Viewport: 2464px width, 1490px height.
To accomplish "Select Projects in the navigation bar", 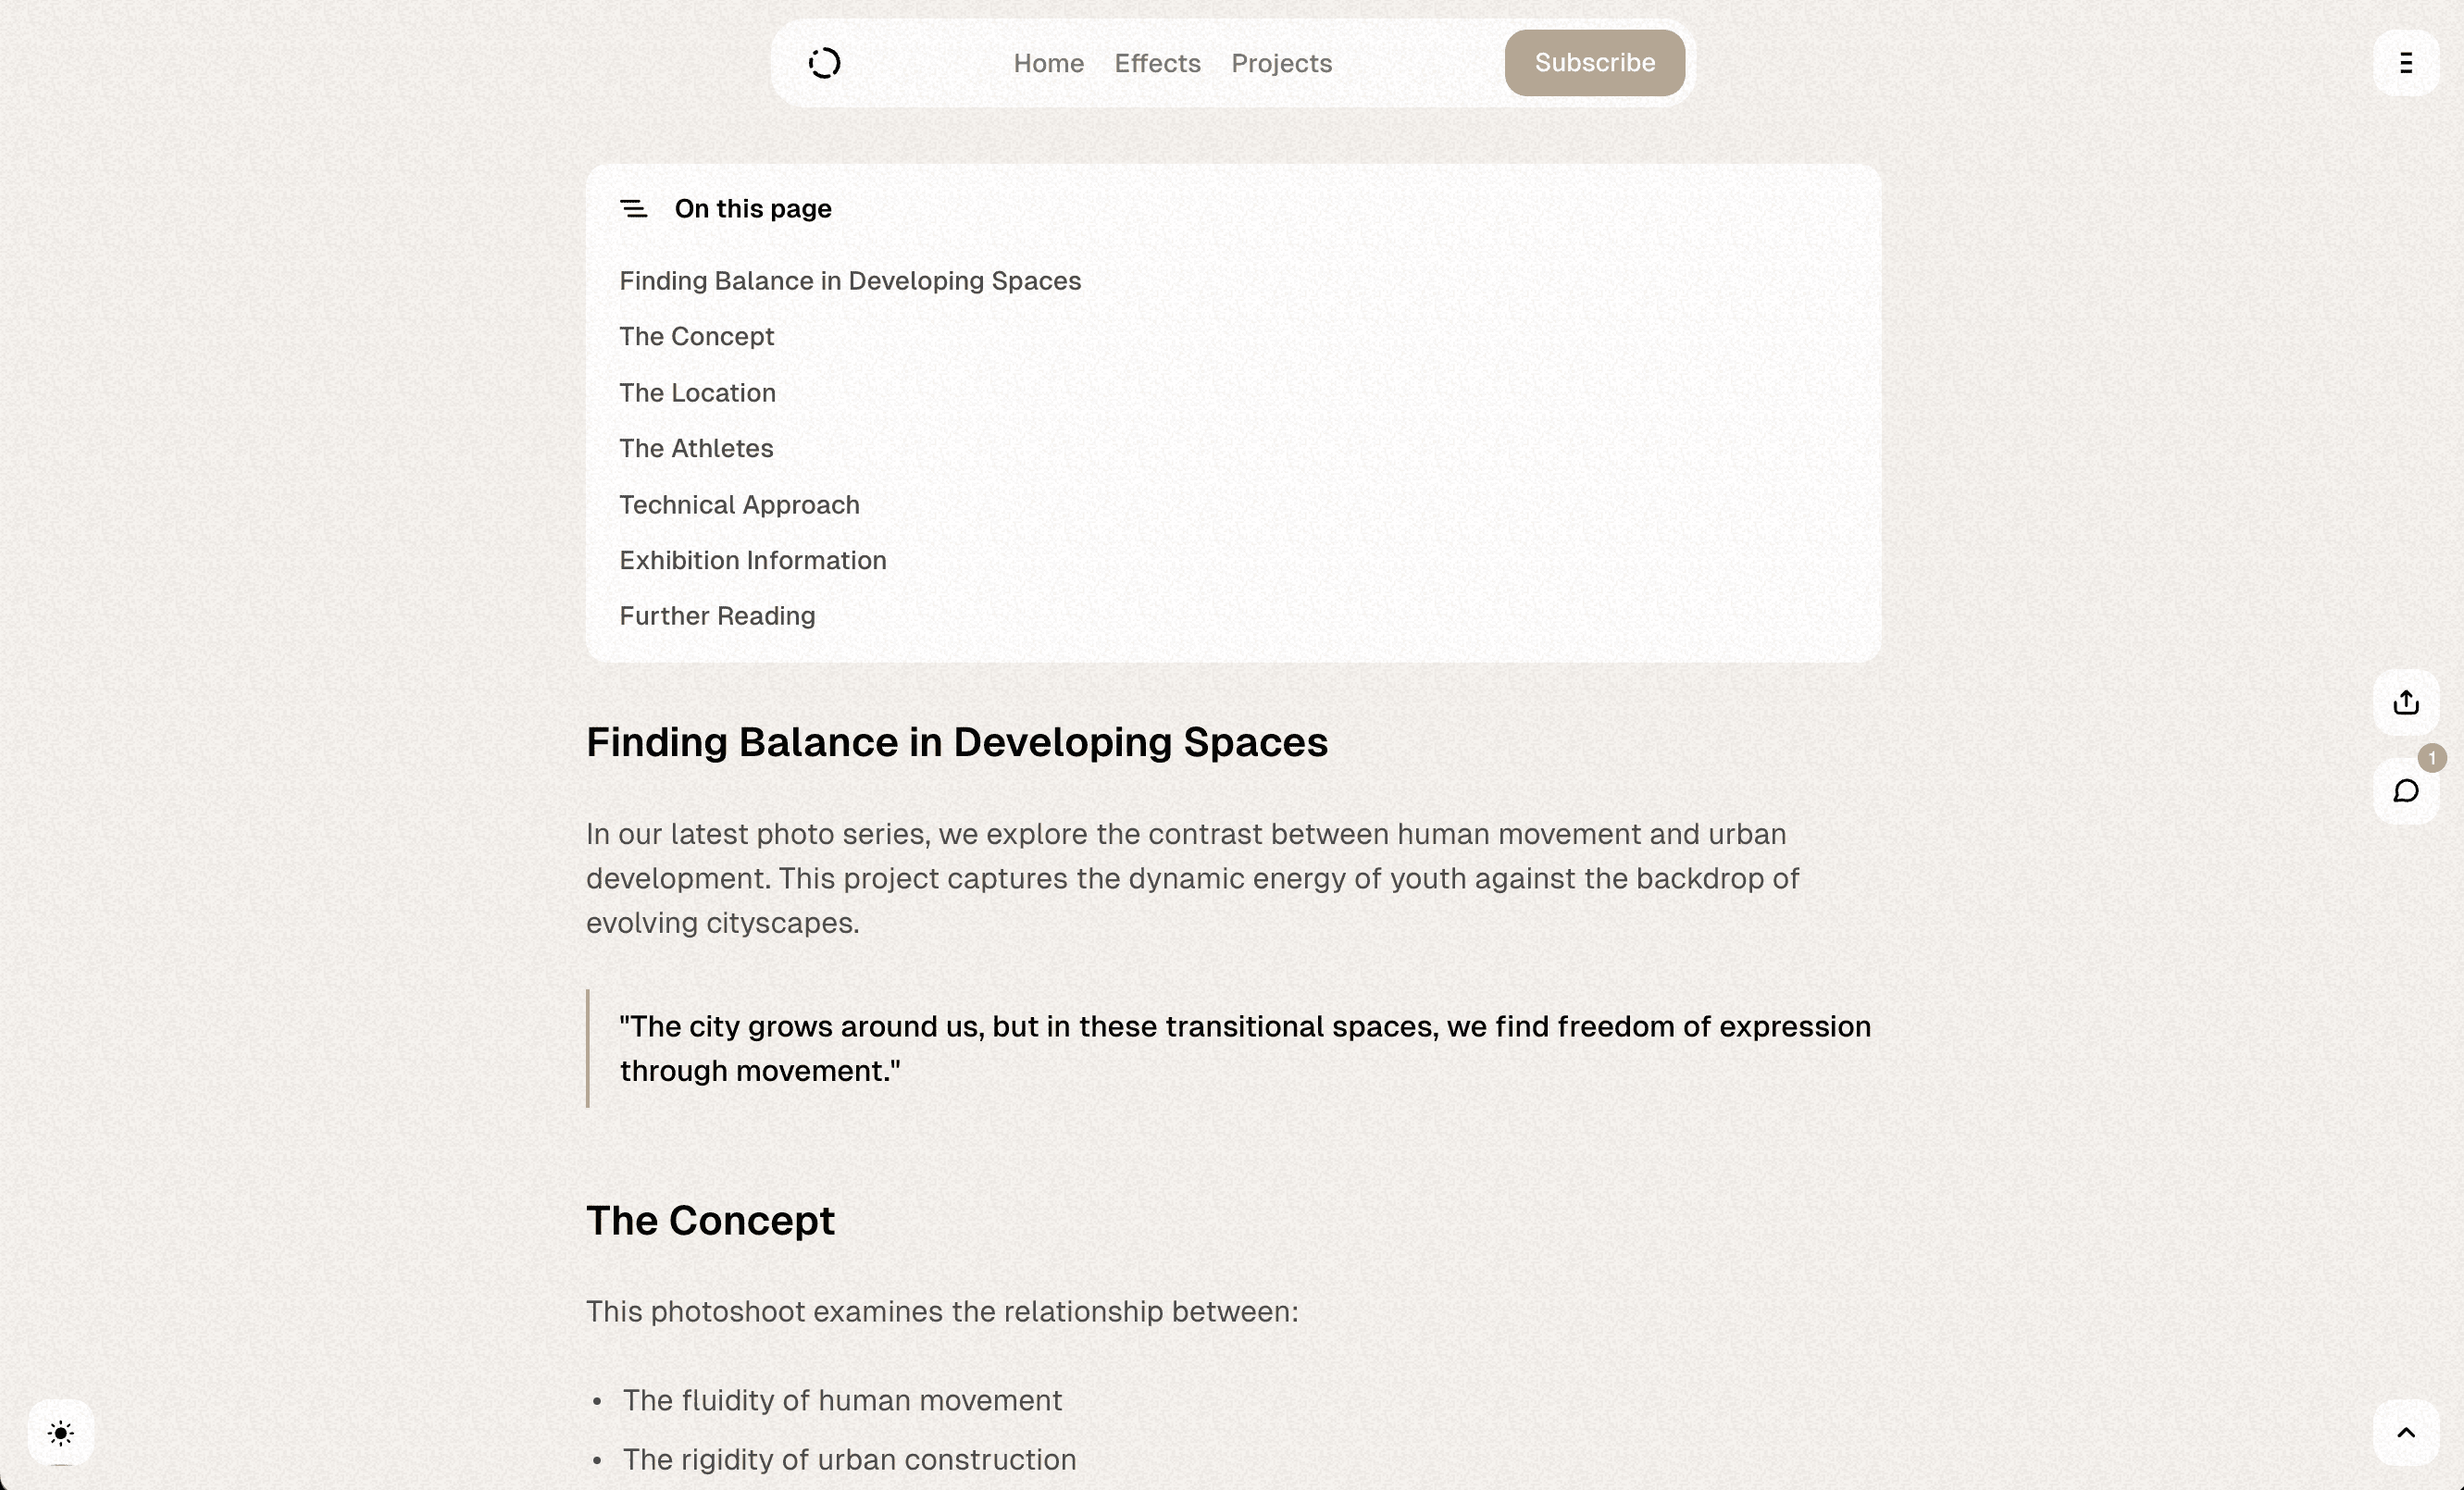I will (1282, 62).
